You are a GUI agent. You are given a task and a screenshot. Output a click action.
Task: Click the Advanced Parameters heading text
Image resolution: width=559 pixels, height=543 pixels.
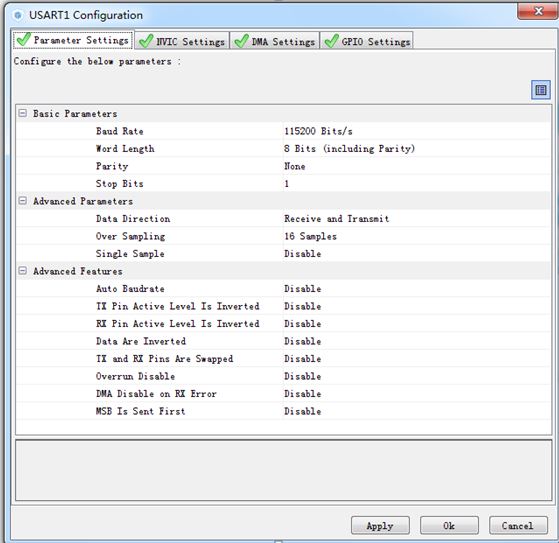point(83,201)
